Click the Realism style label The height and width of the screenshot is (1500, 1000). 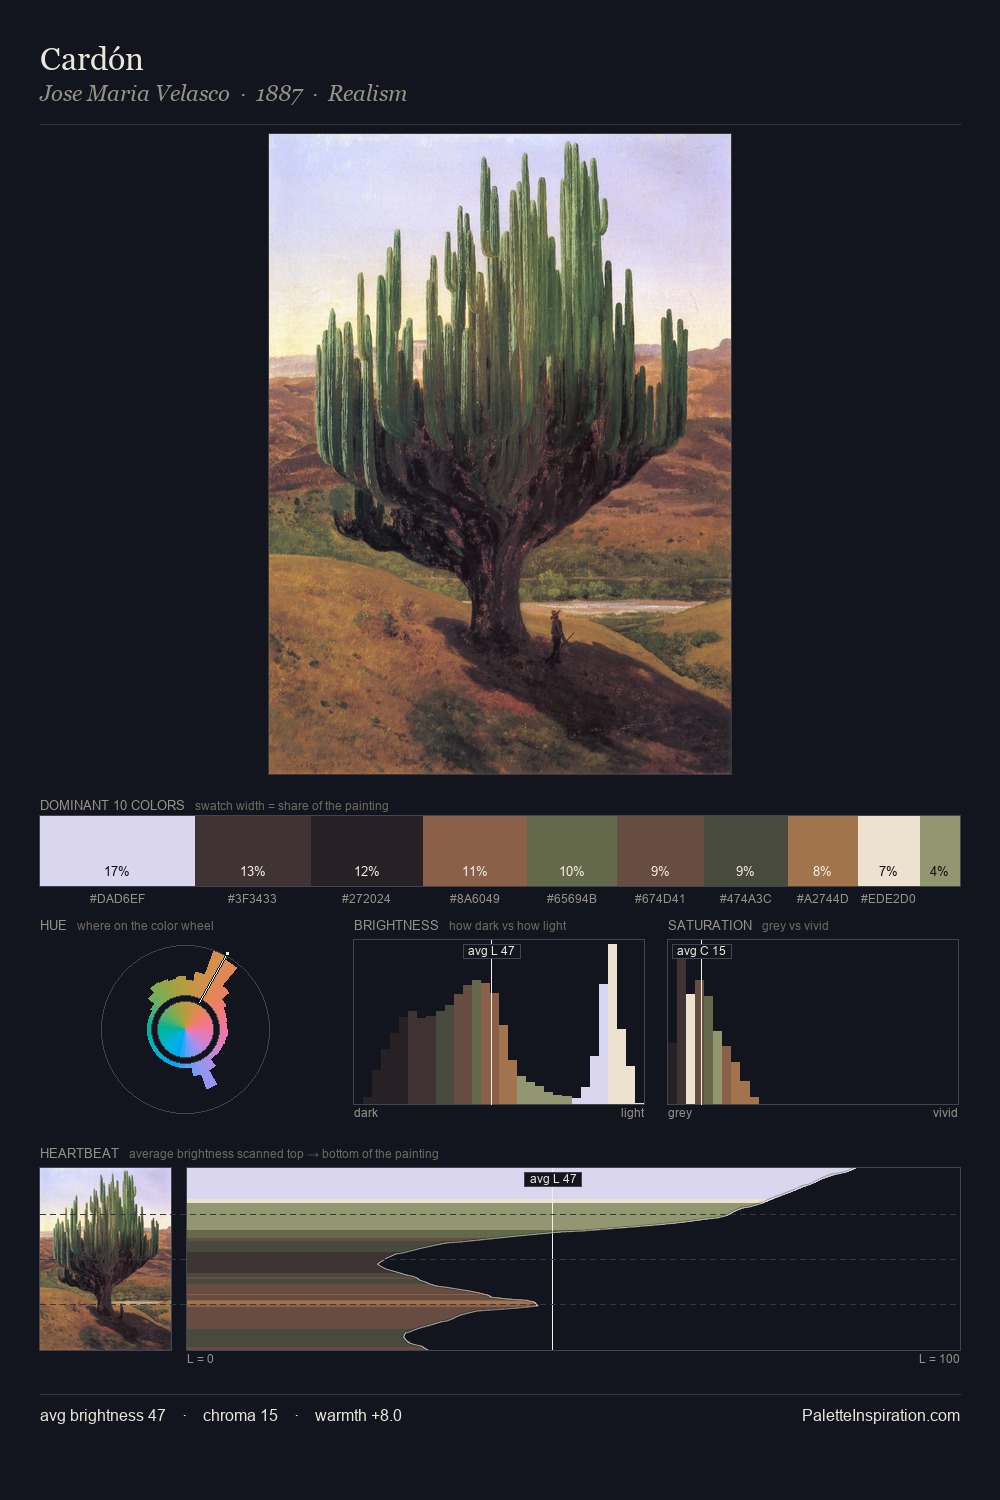tap(367, 94)
